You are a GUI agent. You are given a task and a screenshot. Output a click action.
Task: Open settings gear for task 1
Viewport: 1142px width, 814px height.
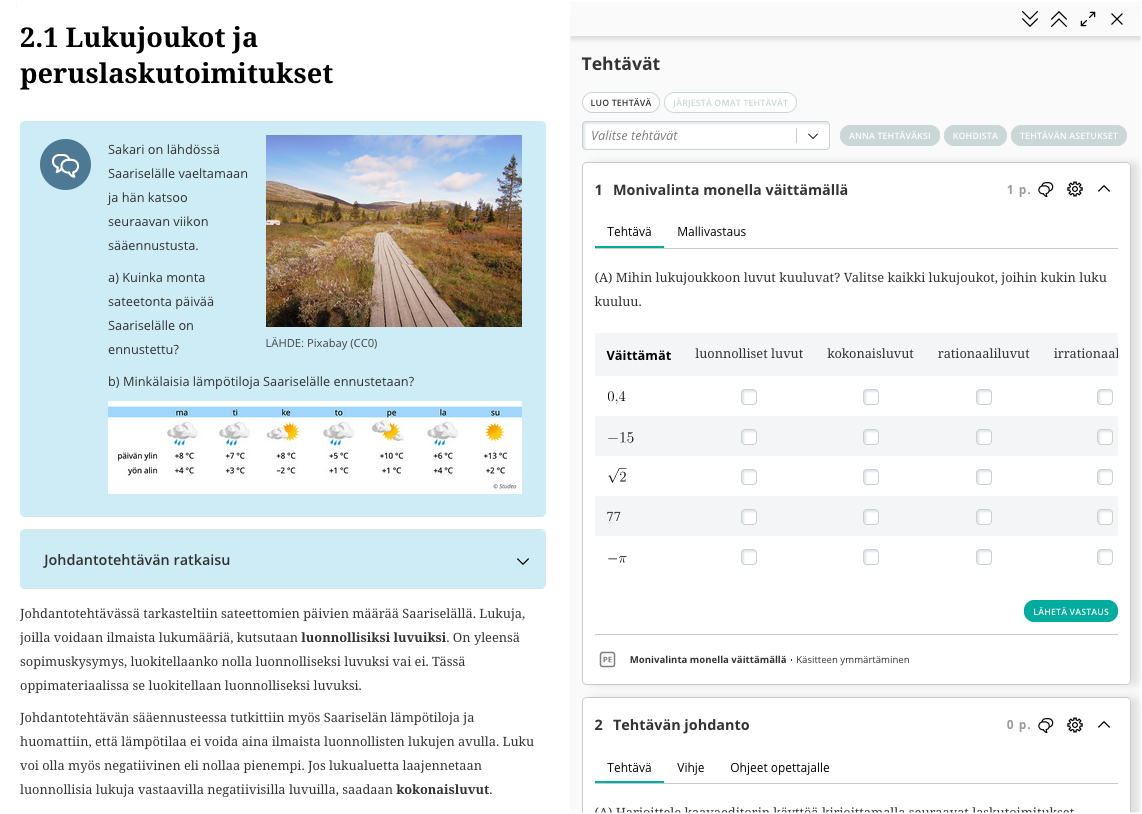point(1075,189)
